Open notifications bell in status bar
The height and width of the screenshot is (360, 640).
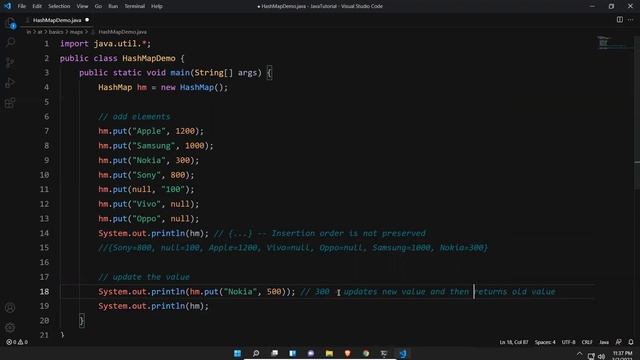click(x=631, y=342)
